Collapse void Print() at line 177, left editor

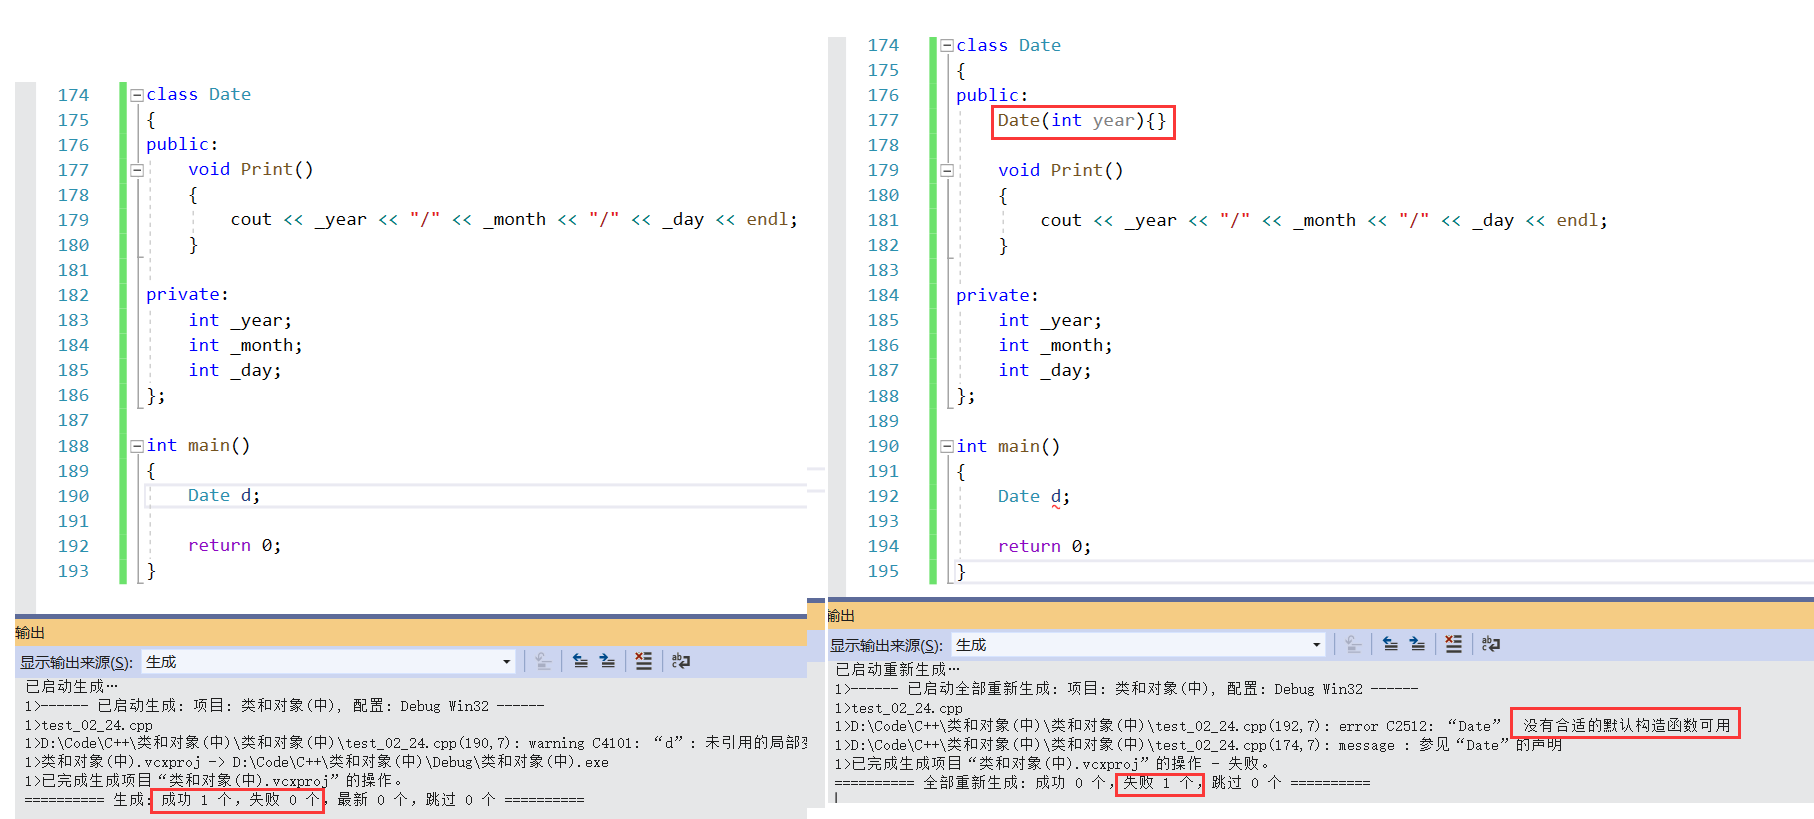[x=137, y=170]
